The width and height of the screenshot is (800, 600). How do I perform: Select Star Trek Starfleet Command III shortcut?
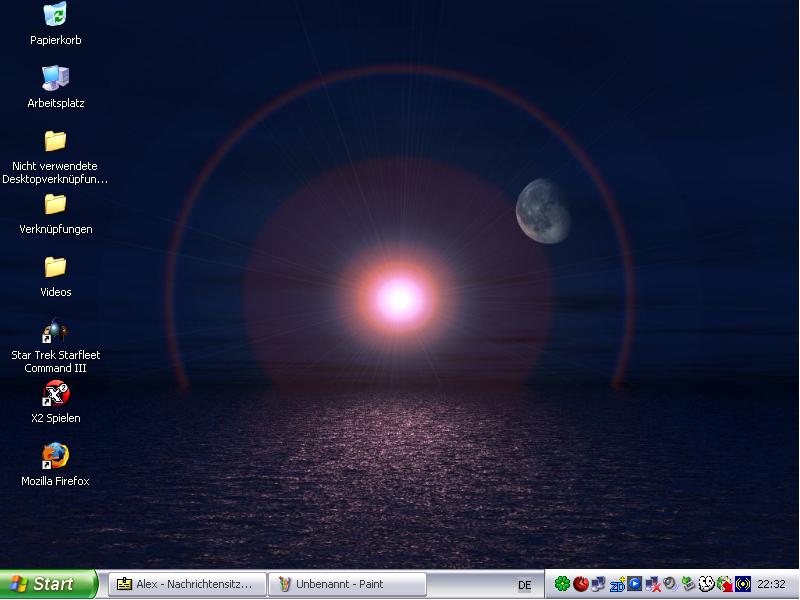click(55, 331)
